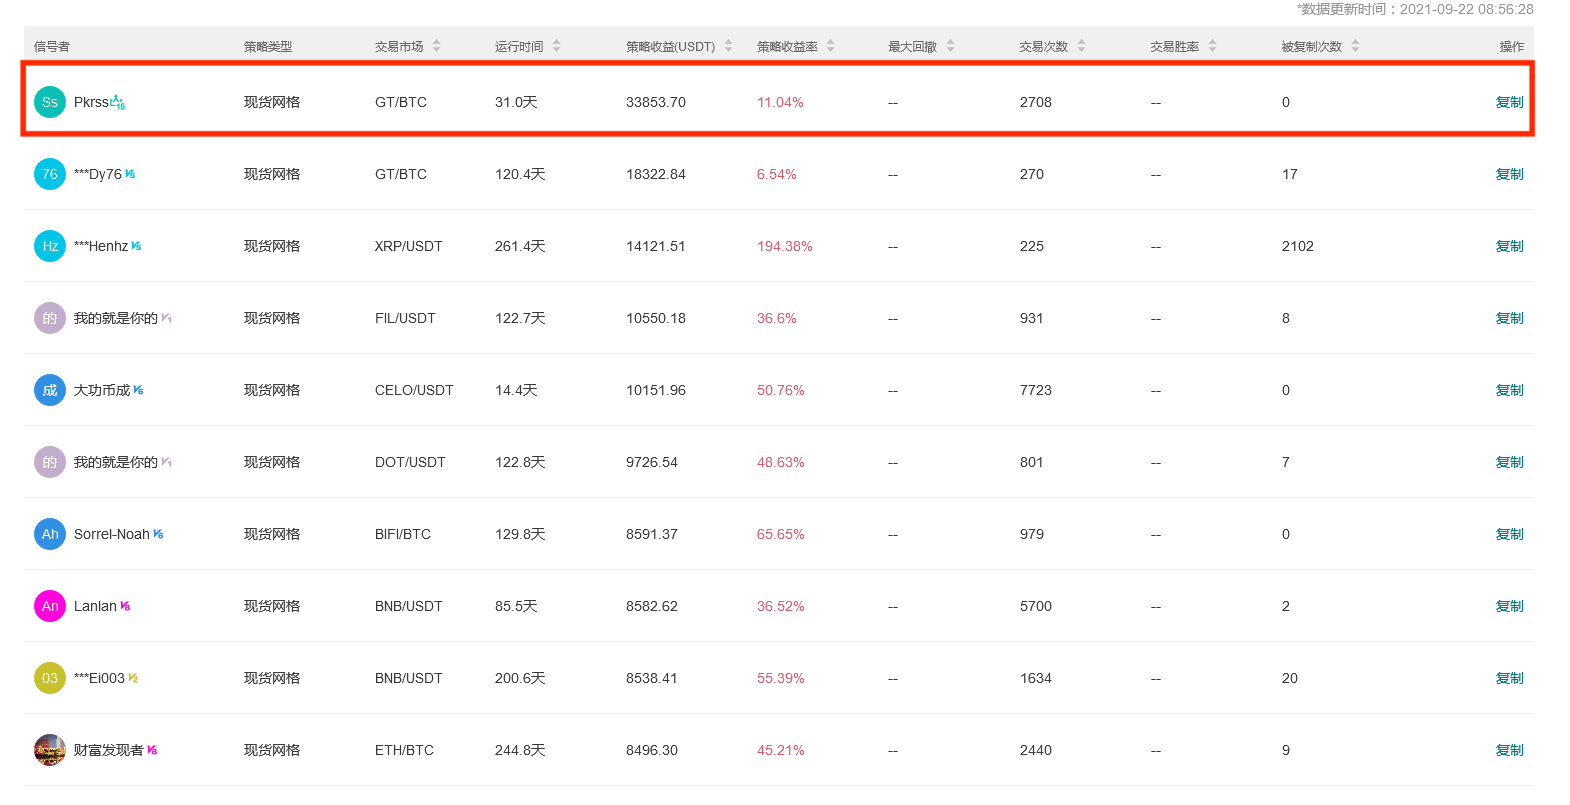The image size is (1570, 805).
Task: Sort by 策略收益(USDT) column arrows
Action: tap(728, 46)
